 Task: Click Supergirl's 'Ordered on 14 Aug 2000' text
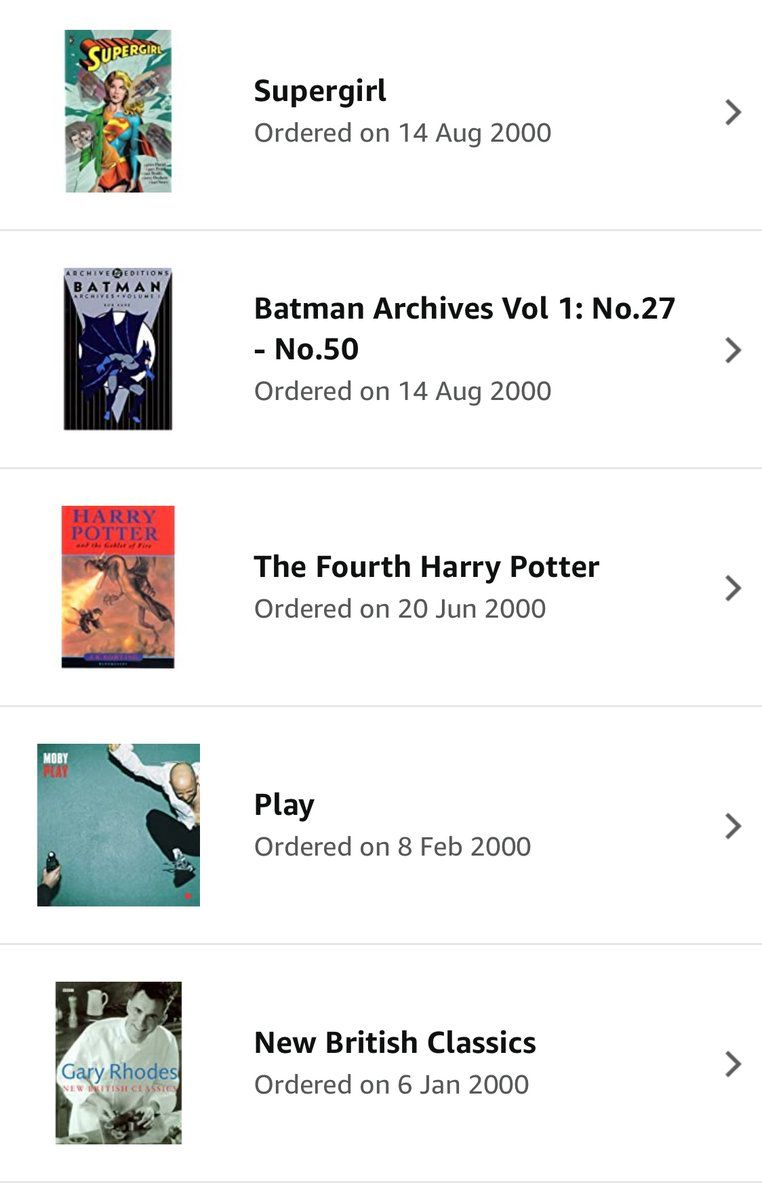coord(402,133)
